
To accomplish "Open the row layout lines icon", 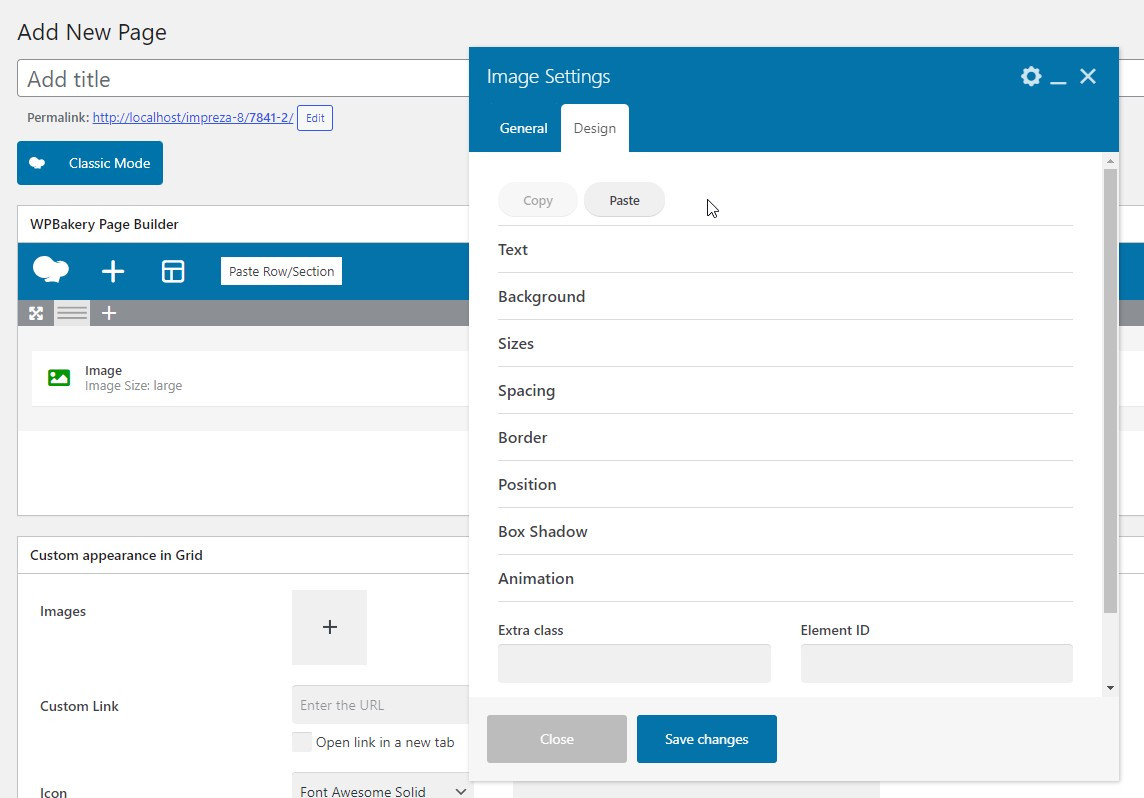I will pos(72,313).
